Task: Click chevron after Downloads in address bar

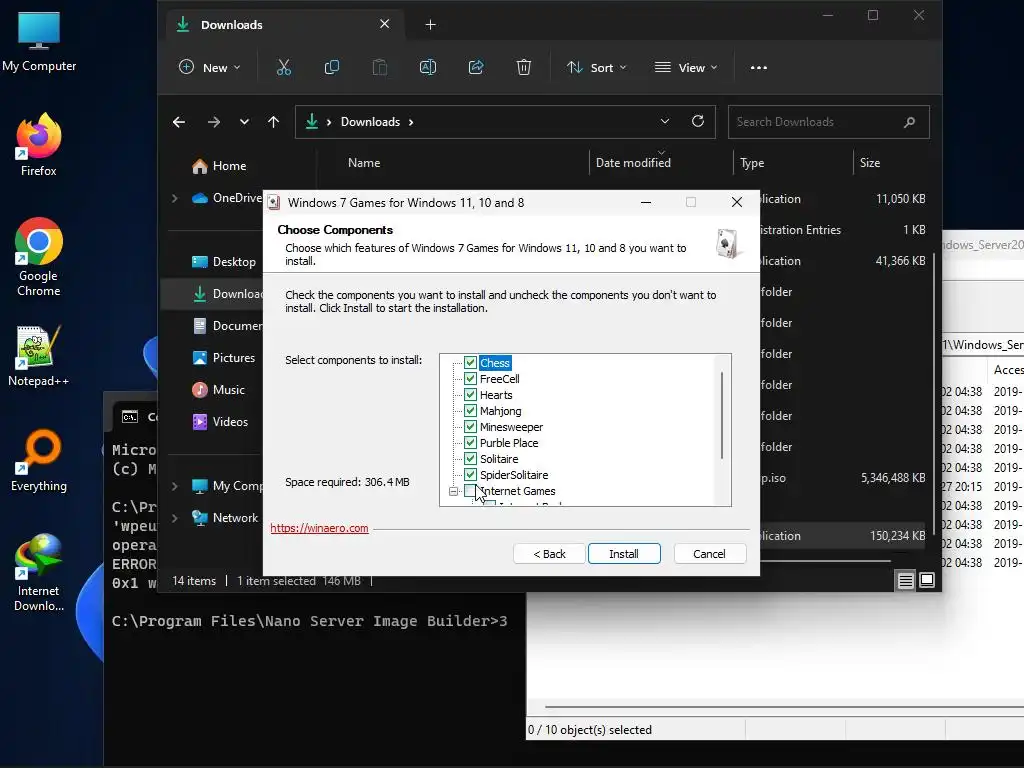Action: (411, 122)
